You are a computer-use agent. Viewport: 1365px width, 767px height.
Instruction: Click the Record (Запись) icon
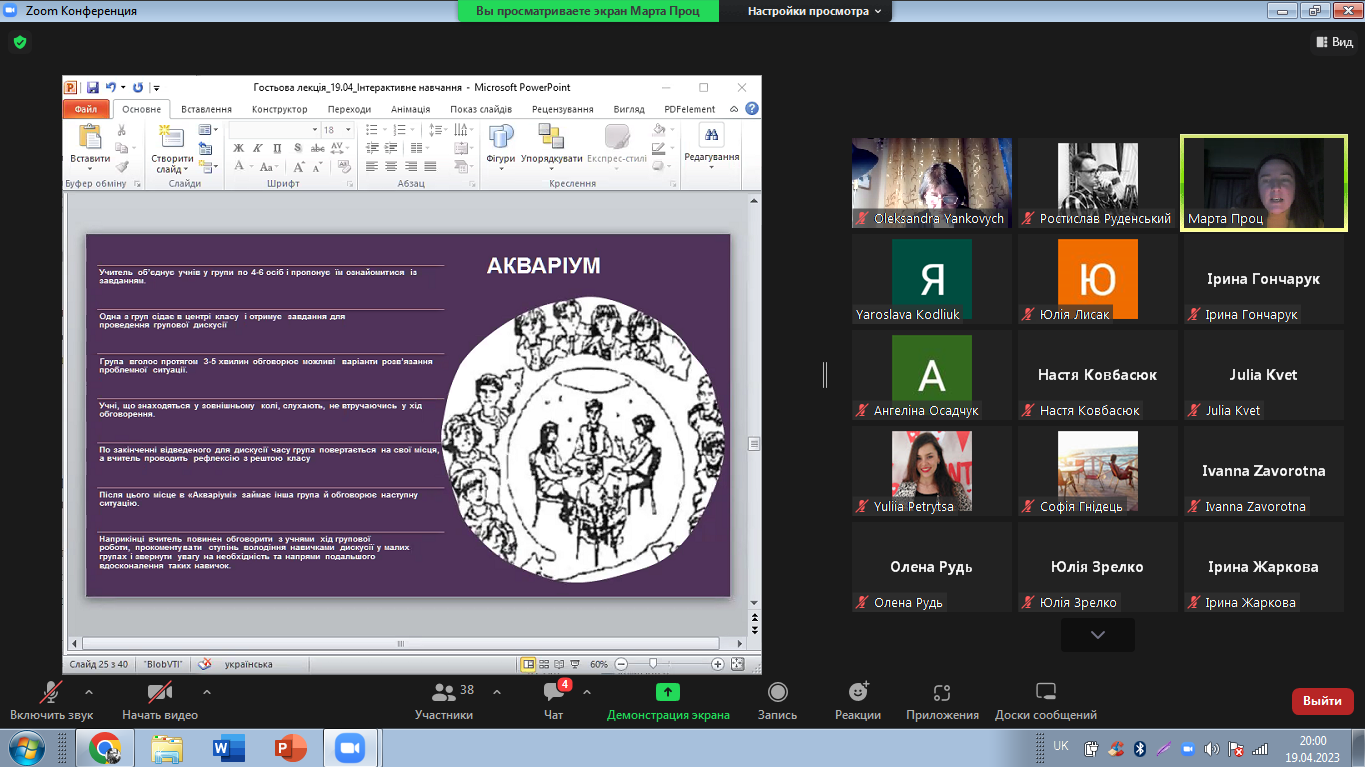777,693
